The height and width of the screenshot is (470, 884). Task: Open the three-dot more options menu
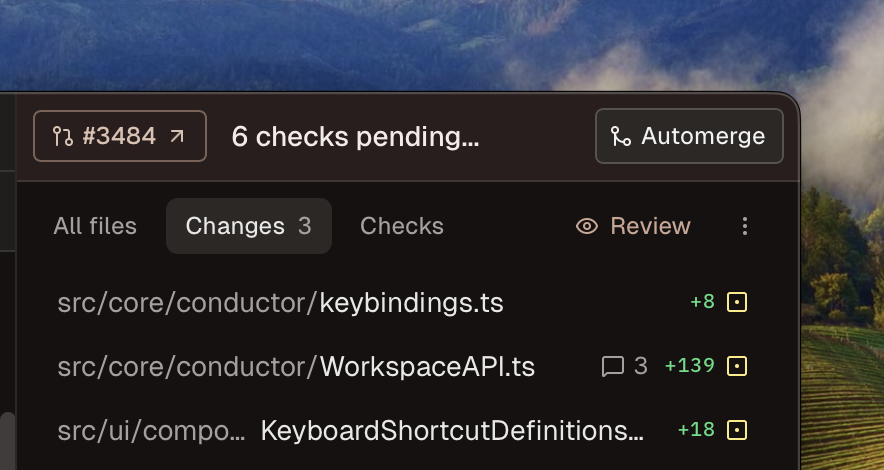click(x=744, y=227)
